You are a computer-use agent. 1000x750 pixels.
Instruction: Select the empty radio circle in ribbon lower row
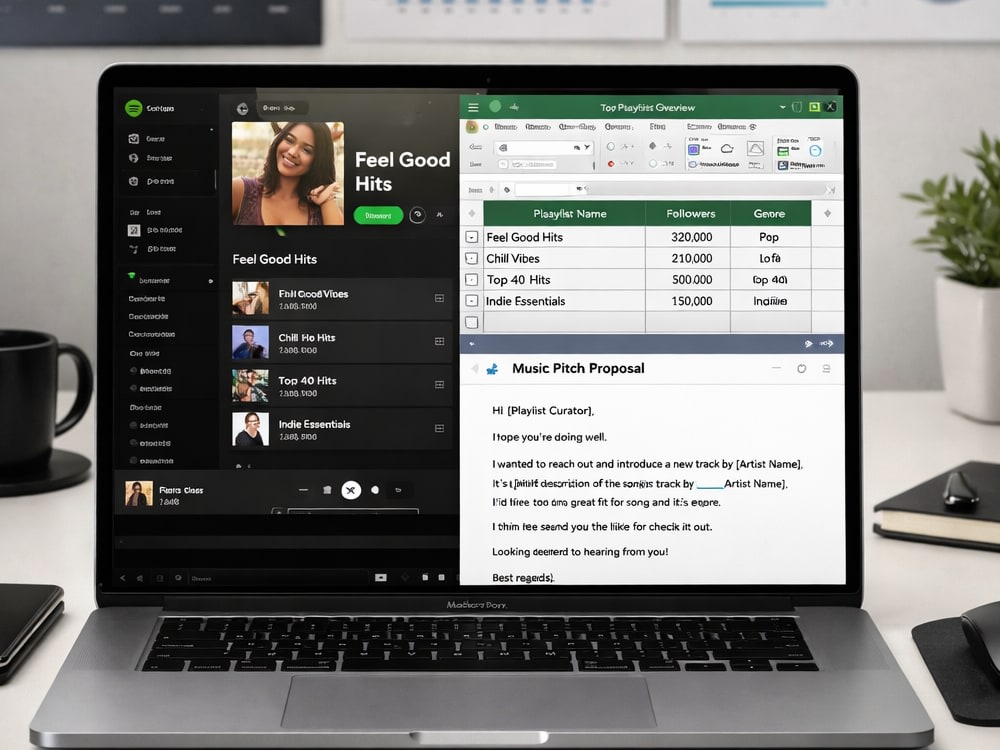point(653,164)
